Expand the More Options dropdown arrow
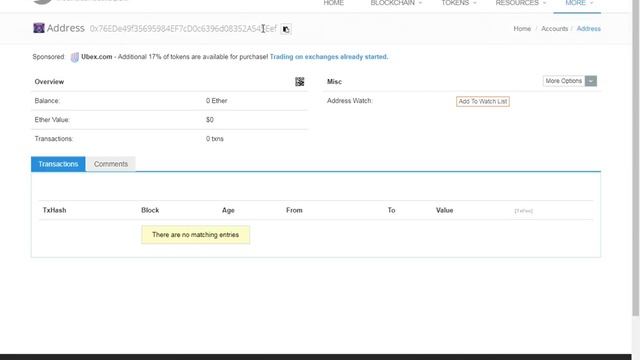Screen dimensions: 640x360 591,81
